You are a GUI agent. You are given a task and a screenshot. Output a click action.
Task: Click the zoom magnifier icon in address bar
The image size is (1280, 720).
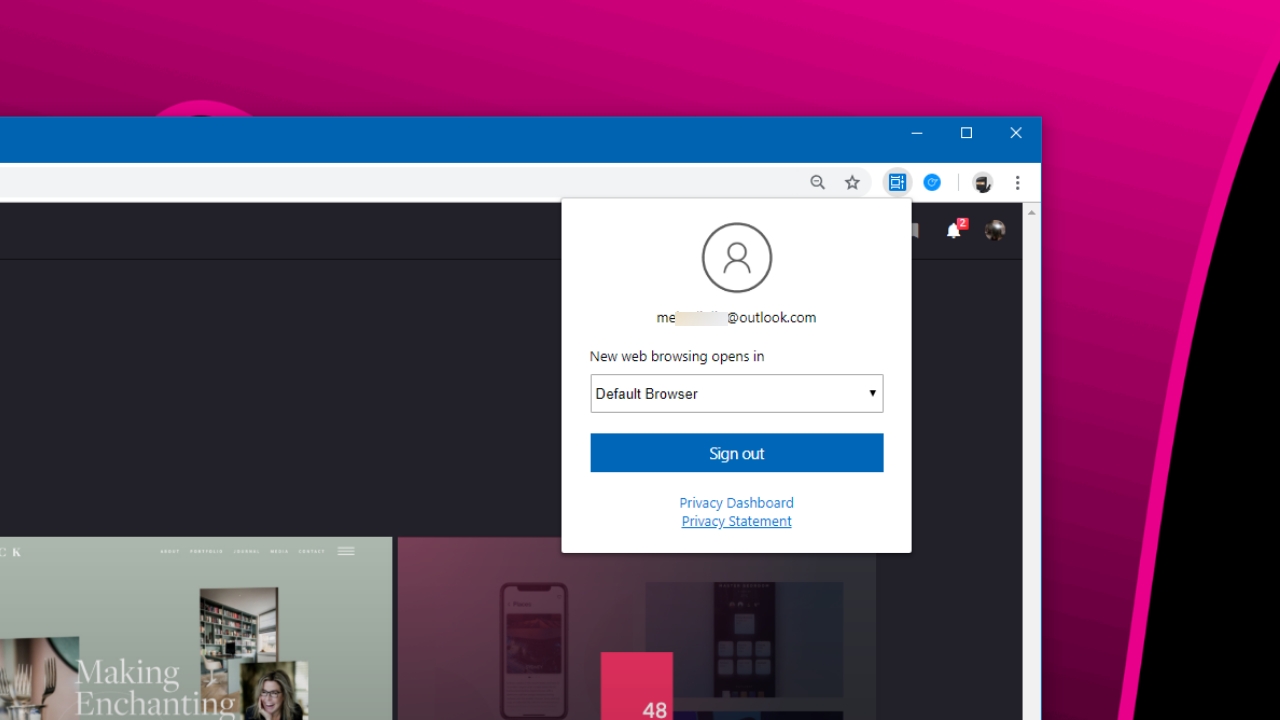(818, 182)
